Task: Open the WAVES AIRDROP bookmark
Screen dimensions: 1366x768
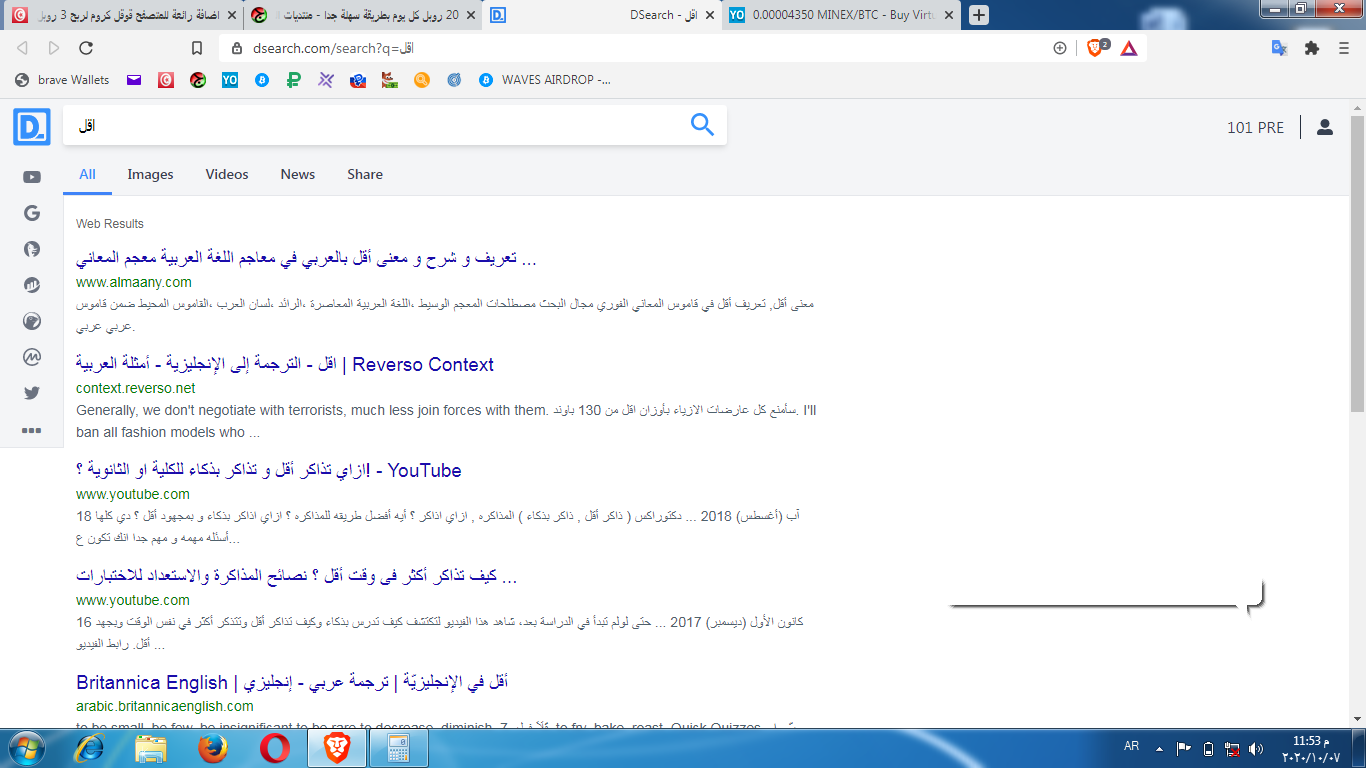Action: point(545,80)
